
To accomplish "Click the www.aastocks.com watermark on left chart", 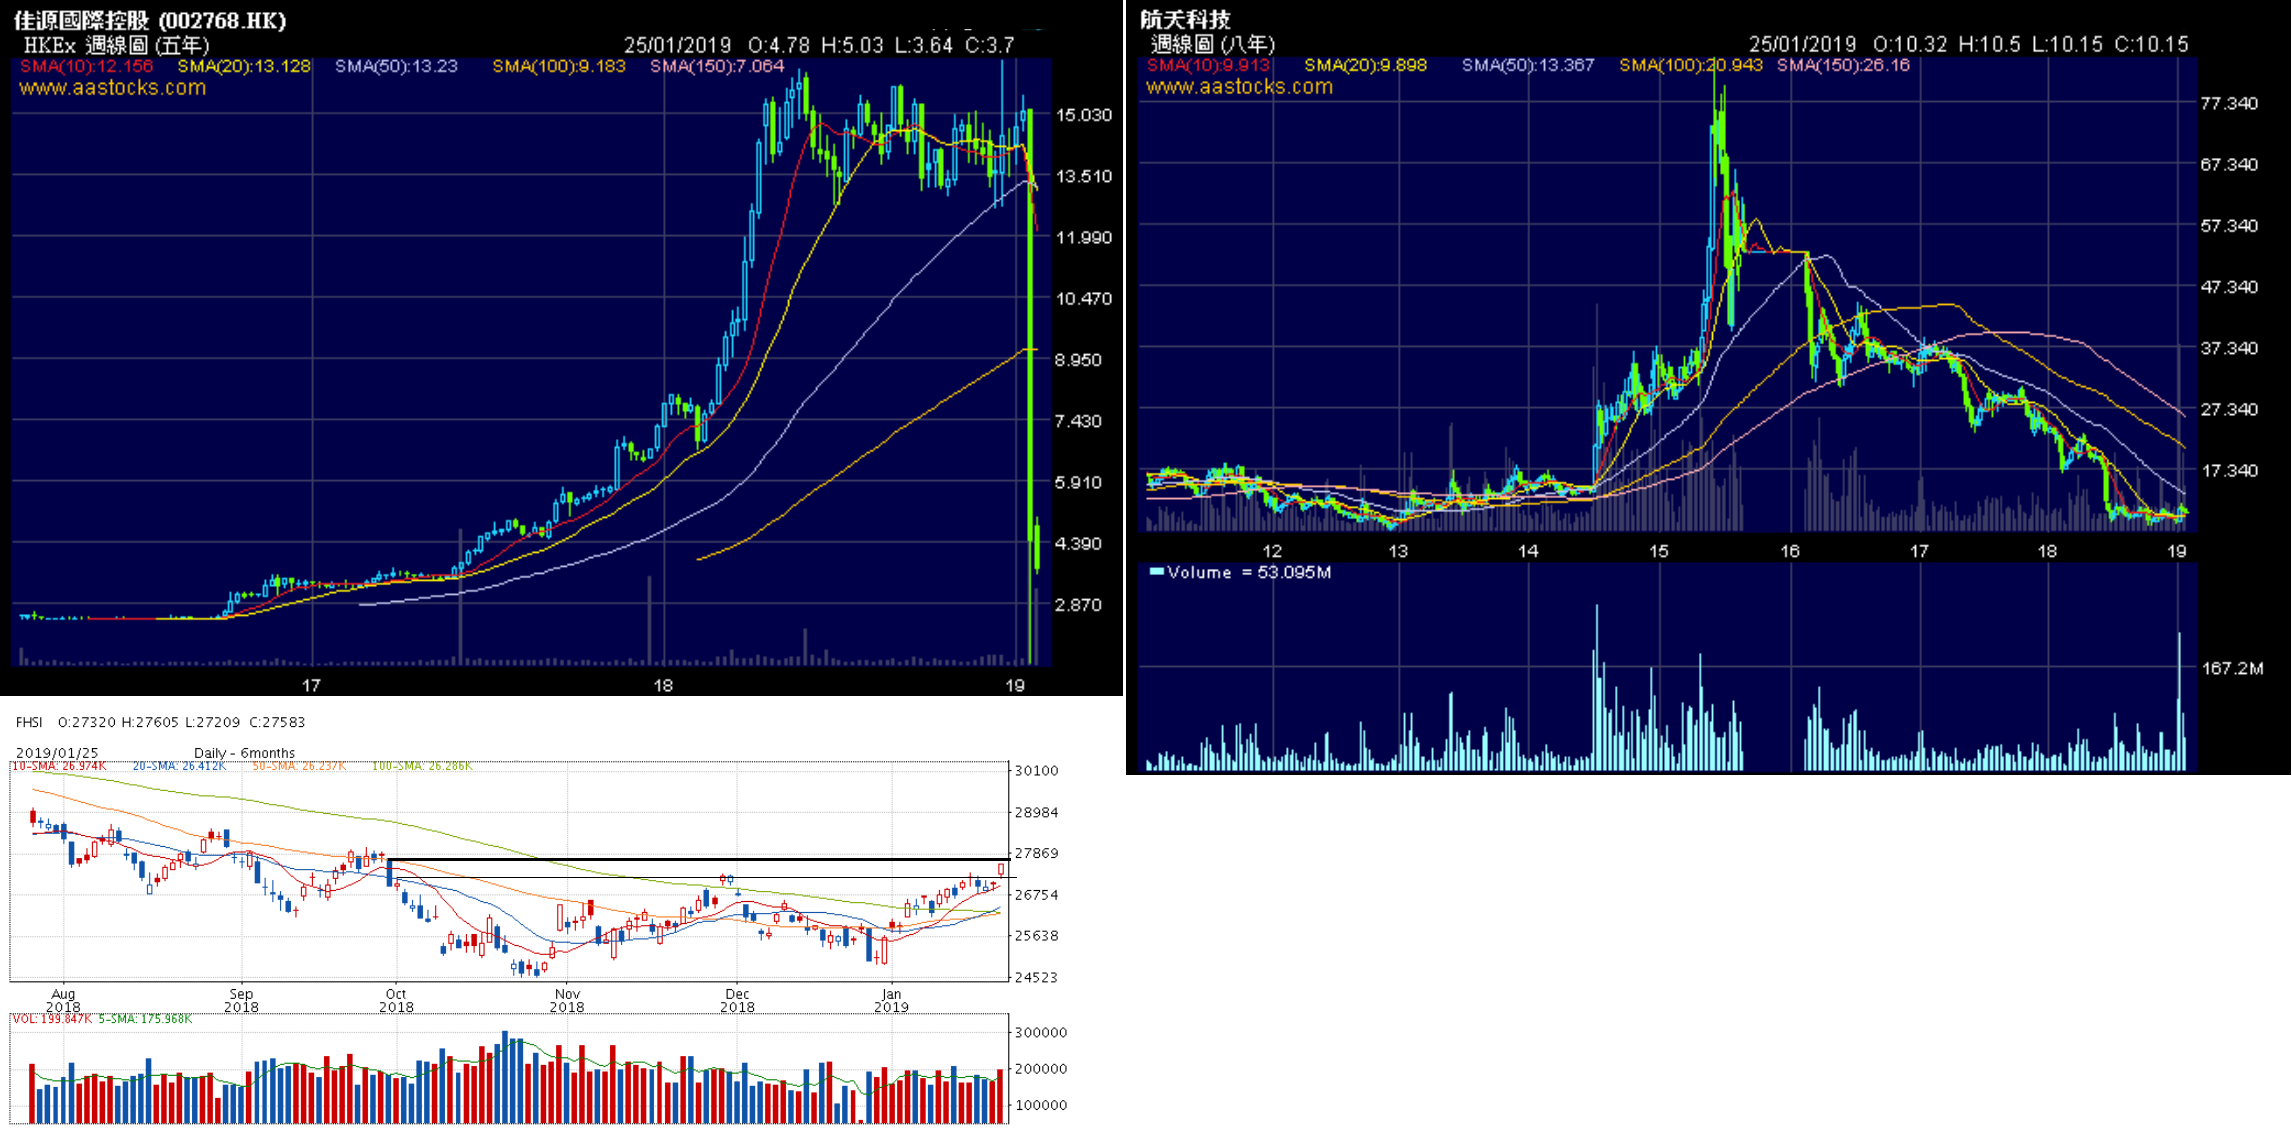I will point(113,88).
